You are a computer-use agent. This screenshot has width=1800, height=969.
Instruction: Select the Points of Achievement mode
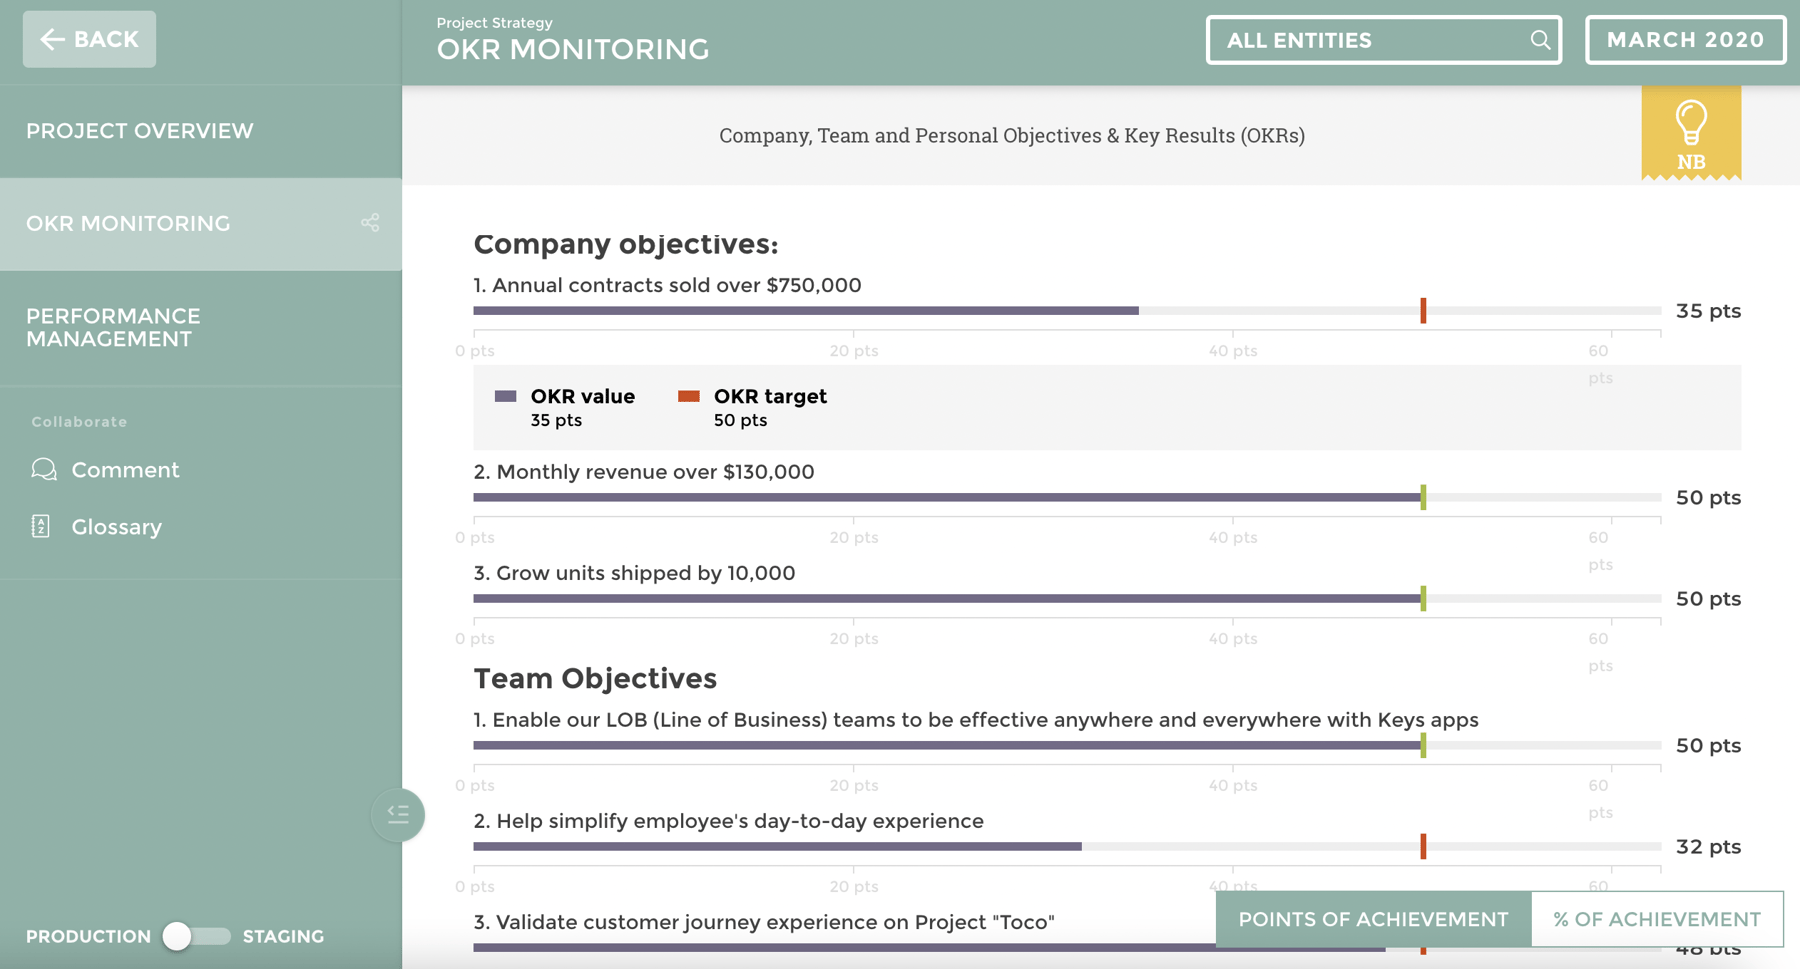[x=1372, y=918]
